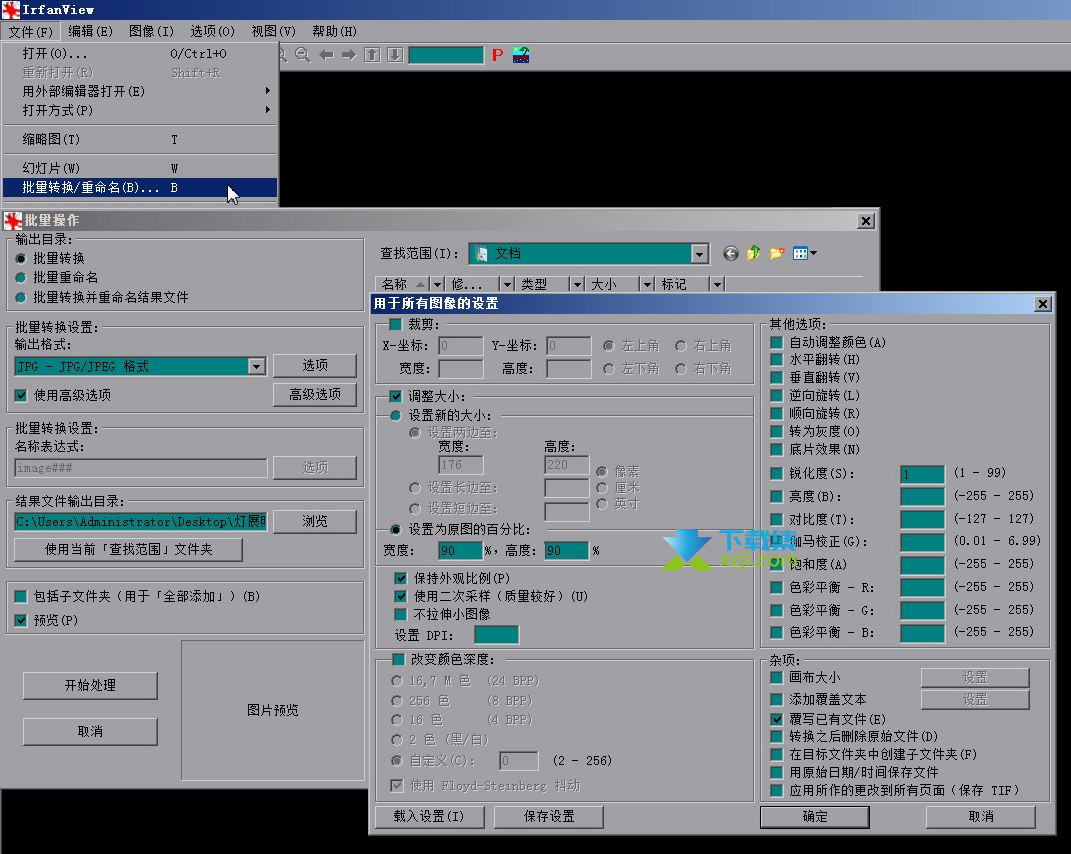This screenshot has height=854, width=1071.
Task: Select 批量转换并重命名结果文件 radio option
Action: point(21,297)
